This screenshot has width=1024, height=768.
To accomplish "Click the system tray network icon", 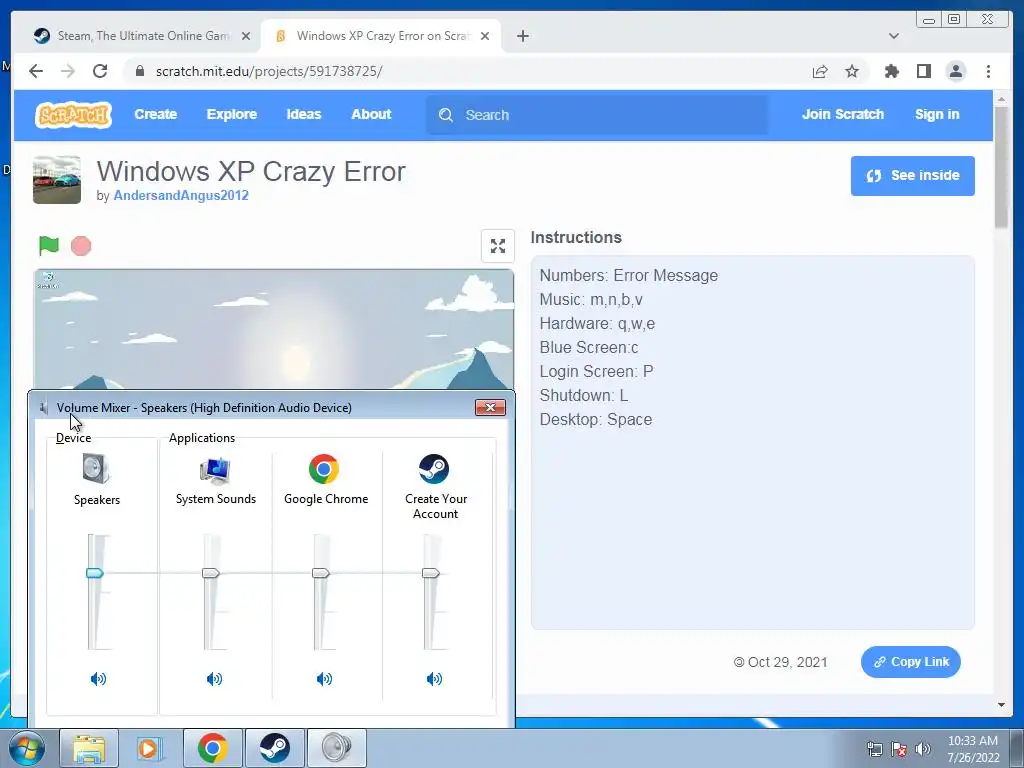I will [x=874, y=748].
